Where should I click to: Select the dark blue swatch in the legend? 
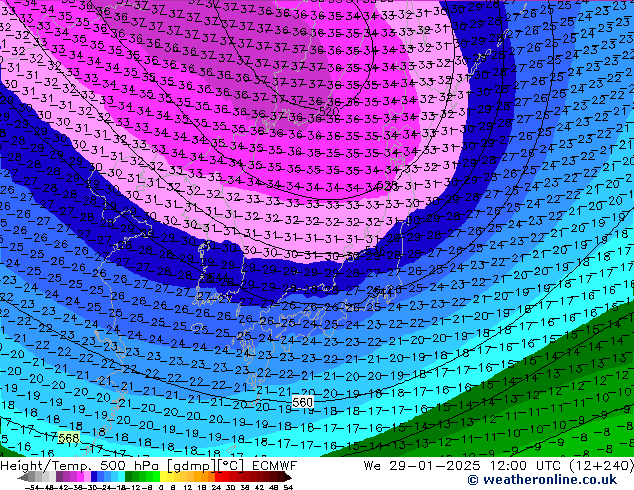coord(94,476)
